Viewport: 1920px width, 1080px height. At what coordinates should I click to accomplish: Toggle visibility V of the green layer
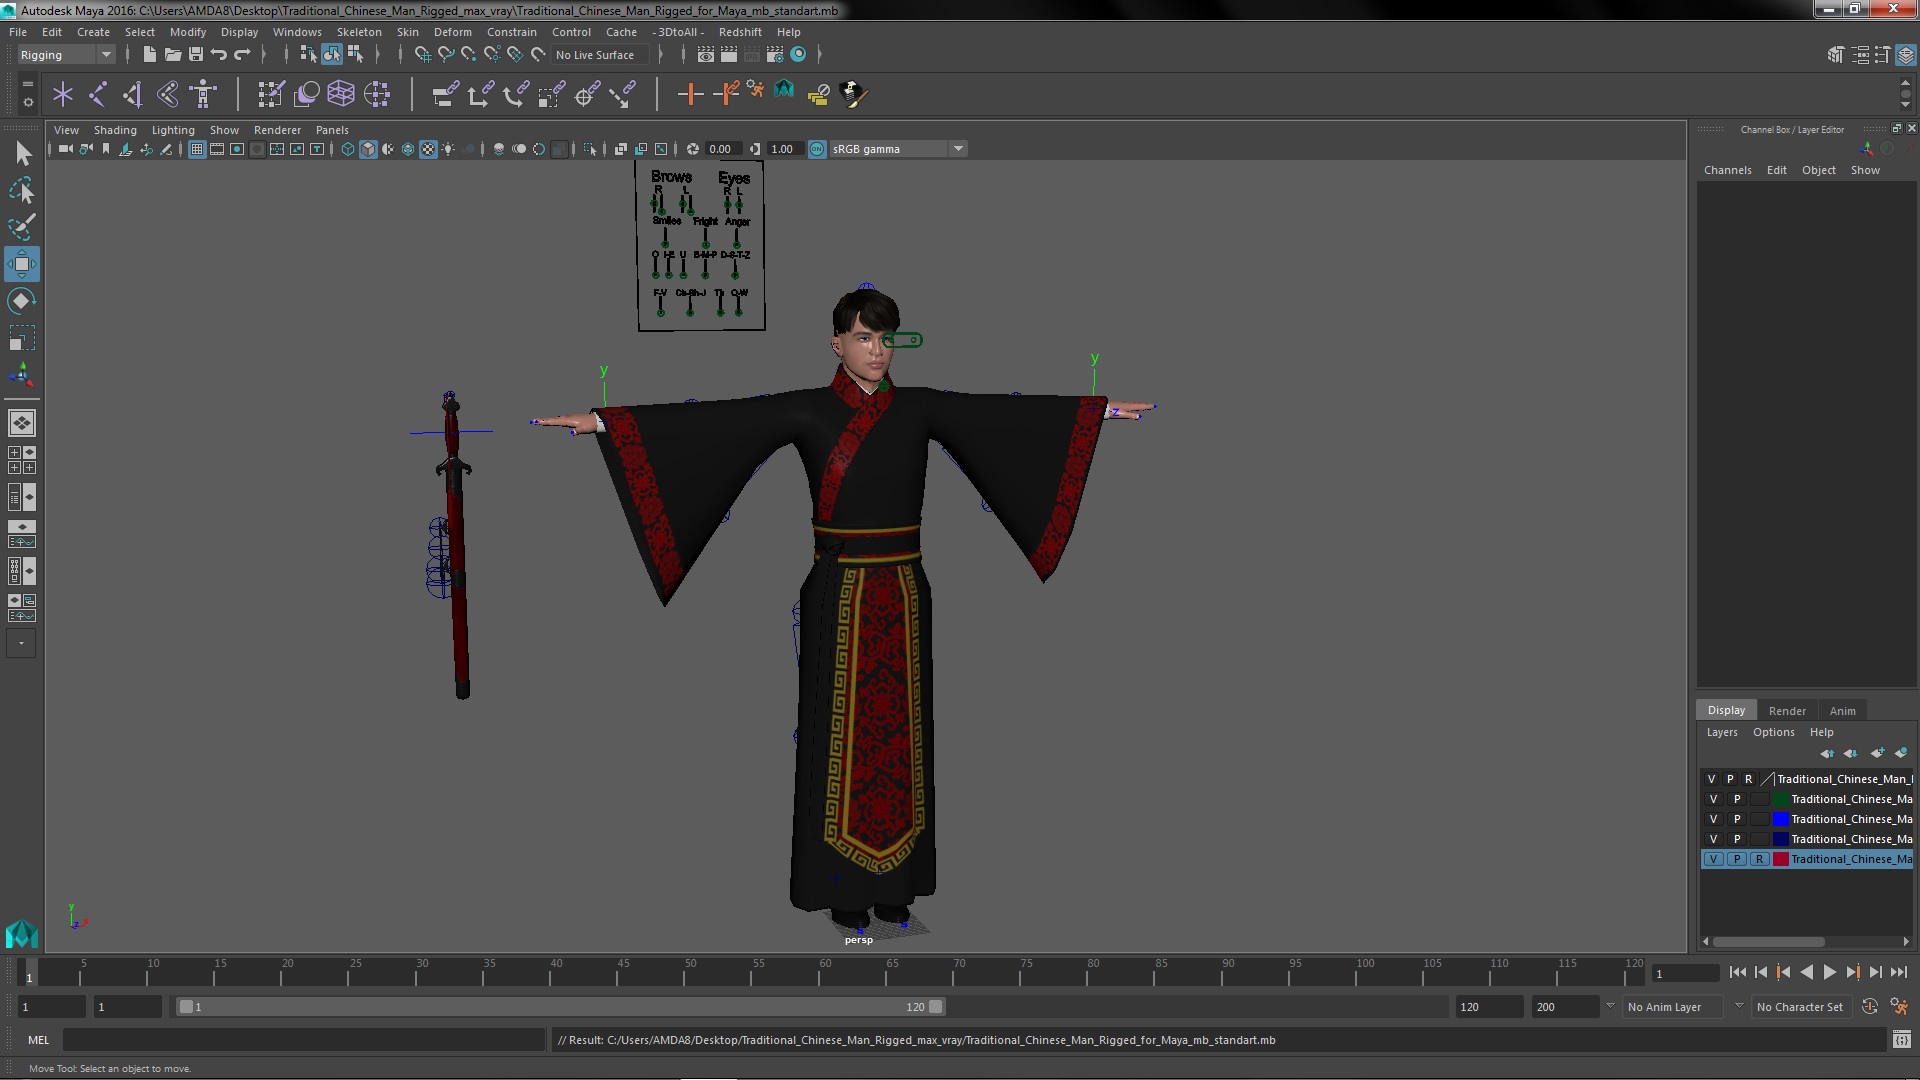(x=1713, y=799)
